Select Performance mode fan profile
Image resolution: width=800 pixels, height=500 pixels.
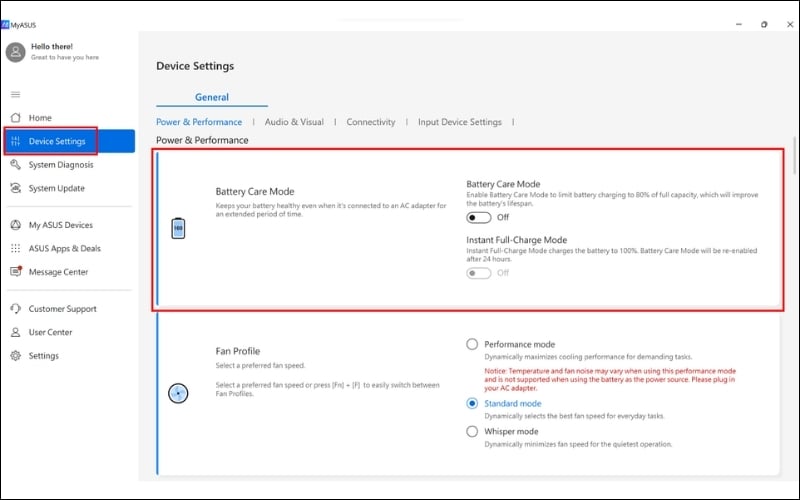(472, 344)
